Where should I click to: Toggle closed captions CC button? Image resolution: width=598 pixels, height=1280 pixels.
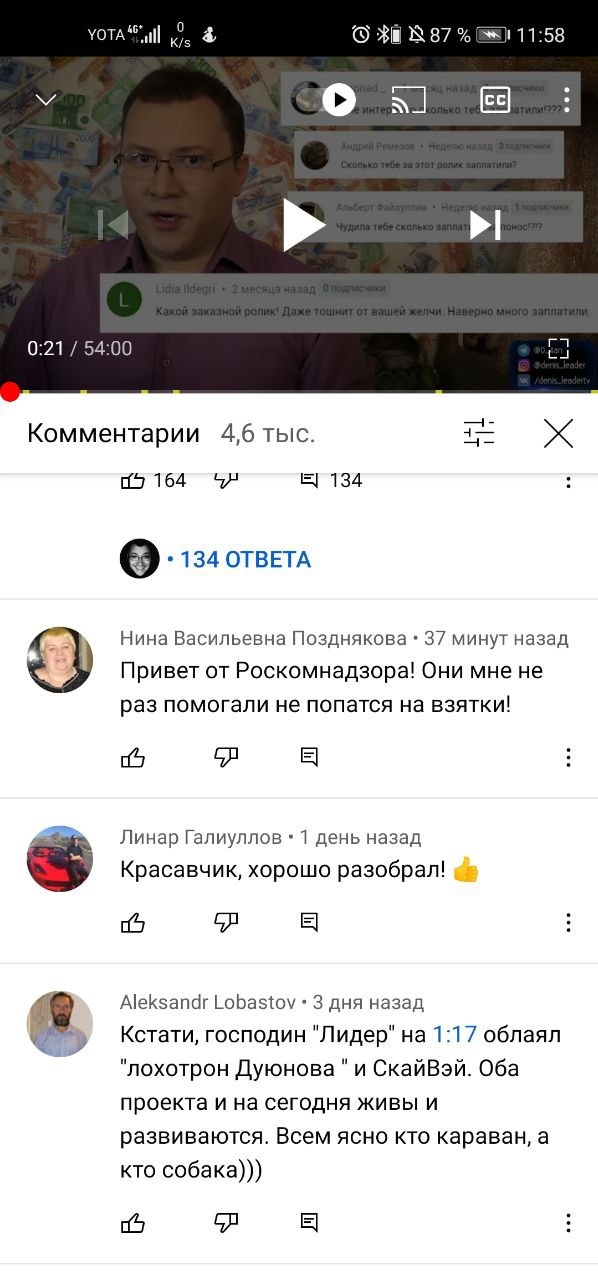tap(495, 99)
